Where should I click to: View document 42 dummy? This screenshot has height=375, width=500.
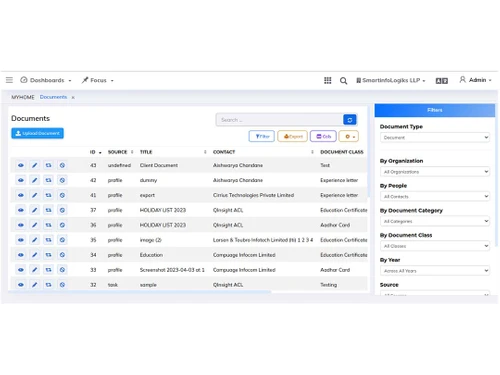(x=21, y=180)
